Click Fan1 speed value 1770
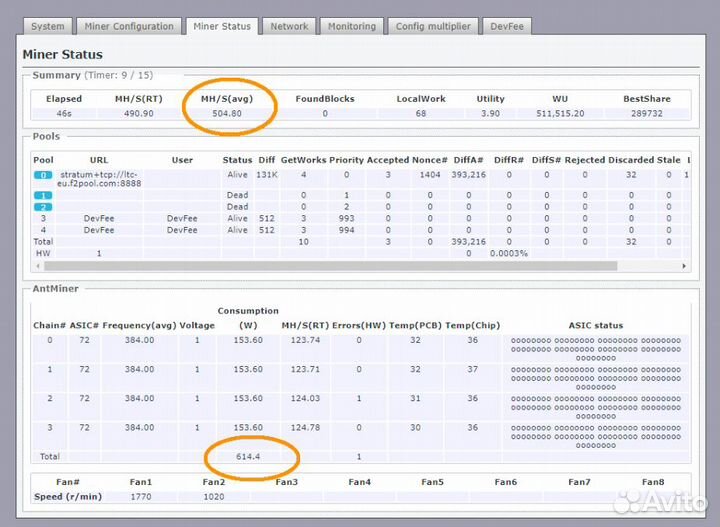The image size is (720, 527). click(140, 496)
